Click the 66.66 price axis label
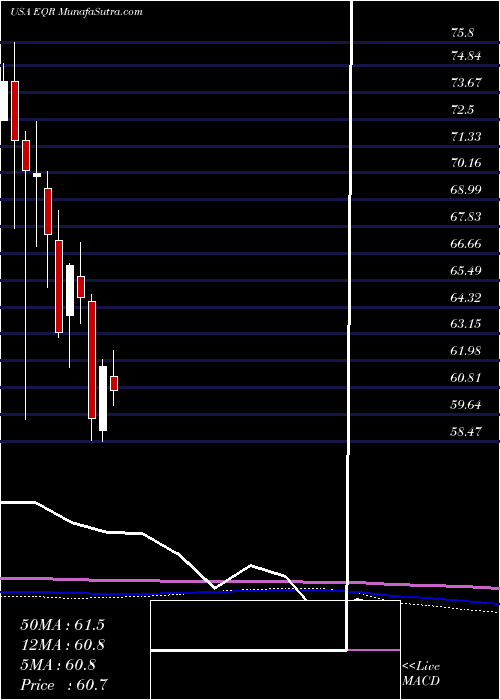Screen dimensions: 500x700 click(x=466, y=244)
